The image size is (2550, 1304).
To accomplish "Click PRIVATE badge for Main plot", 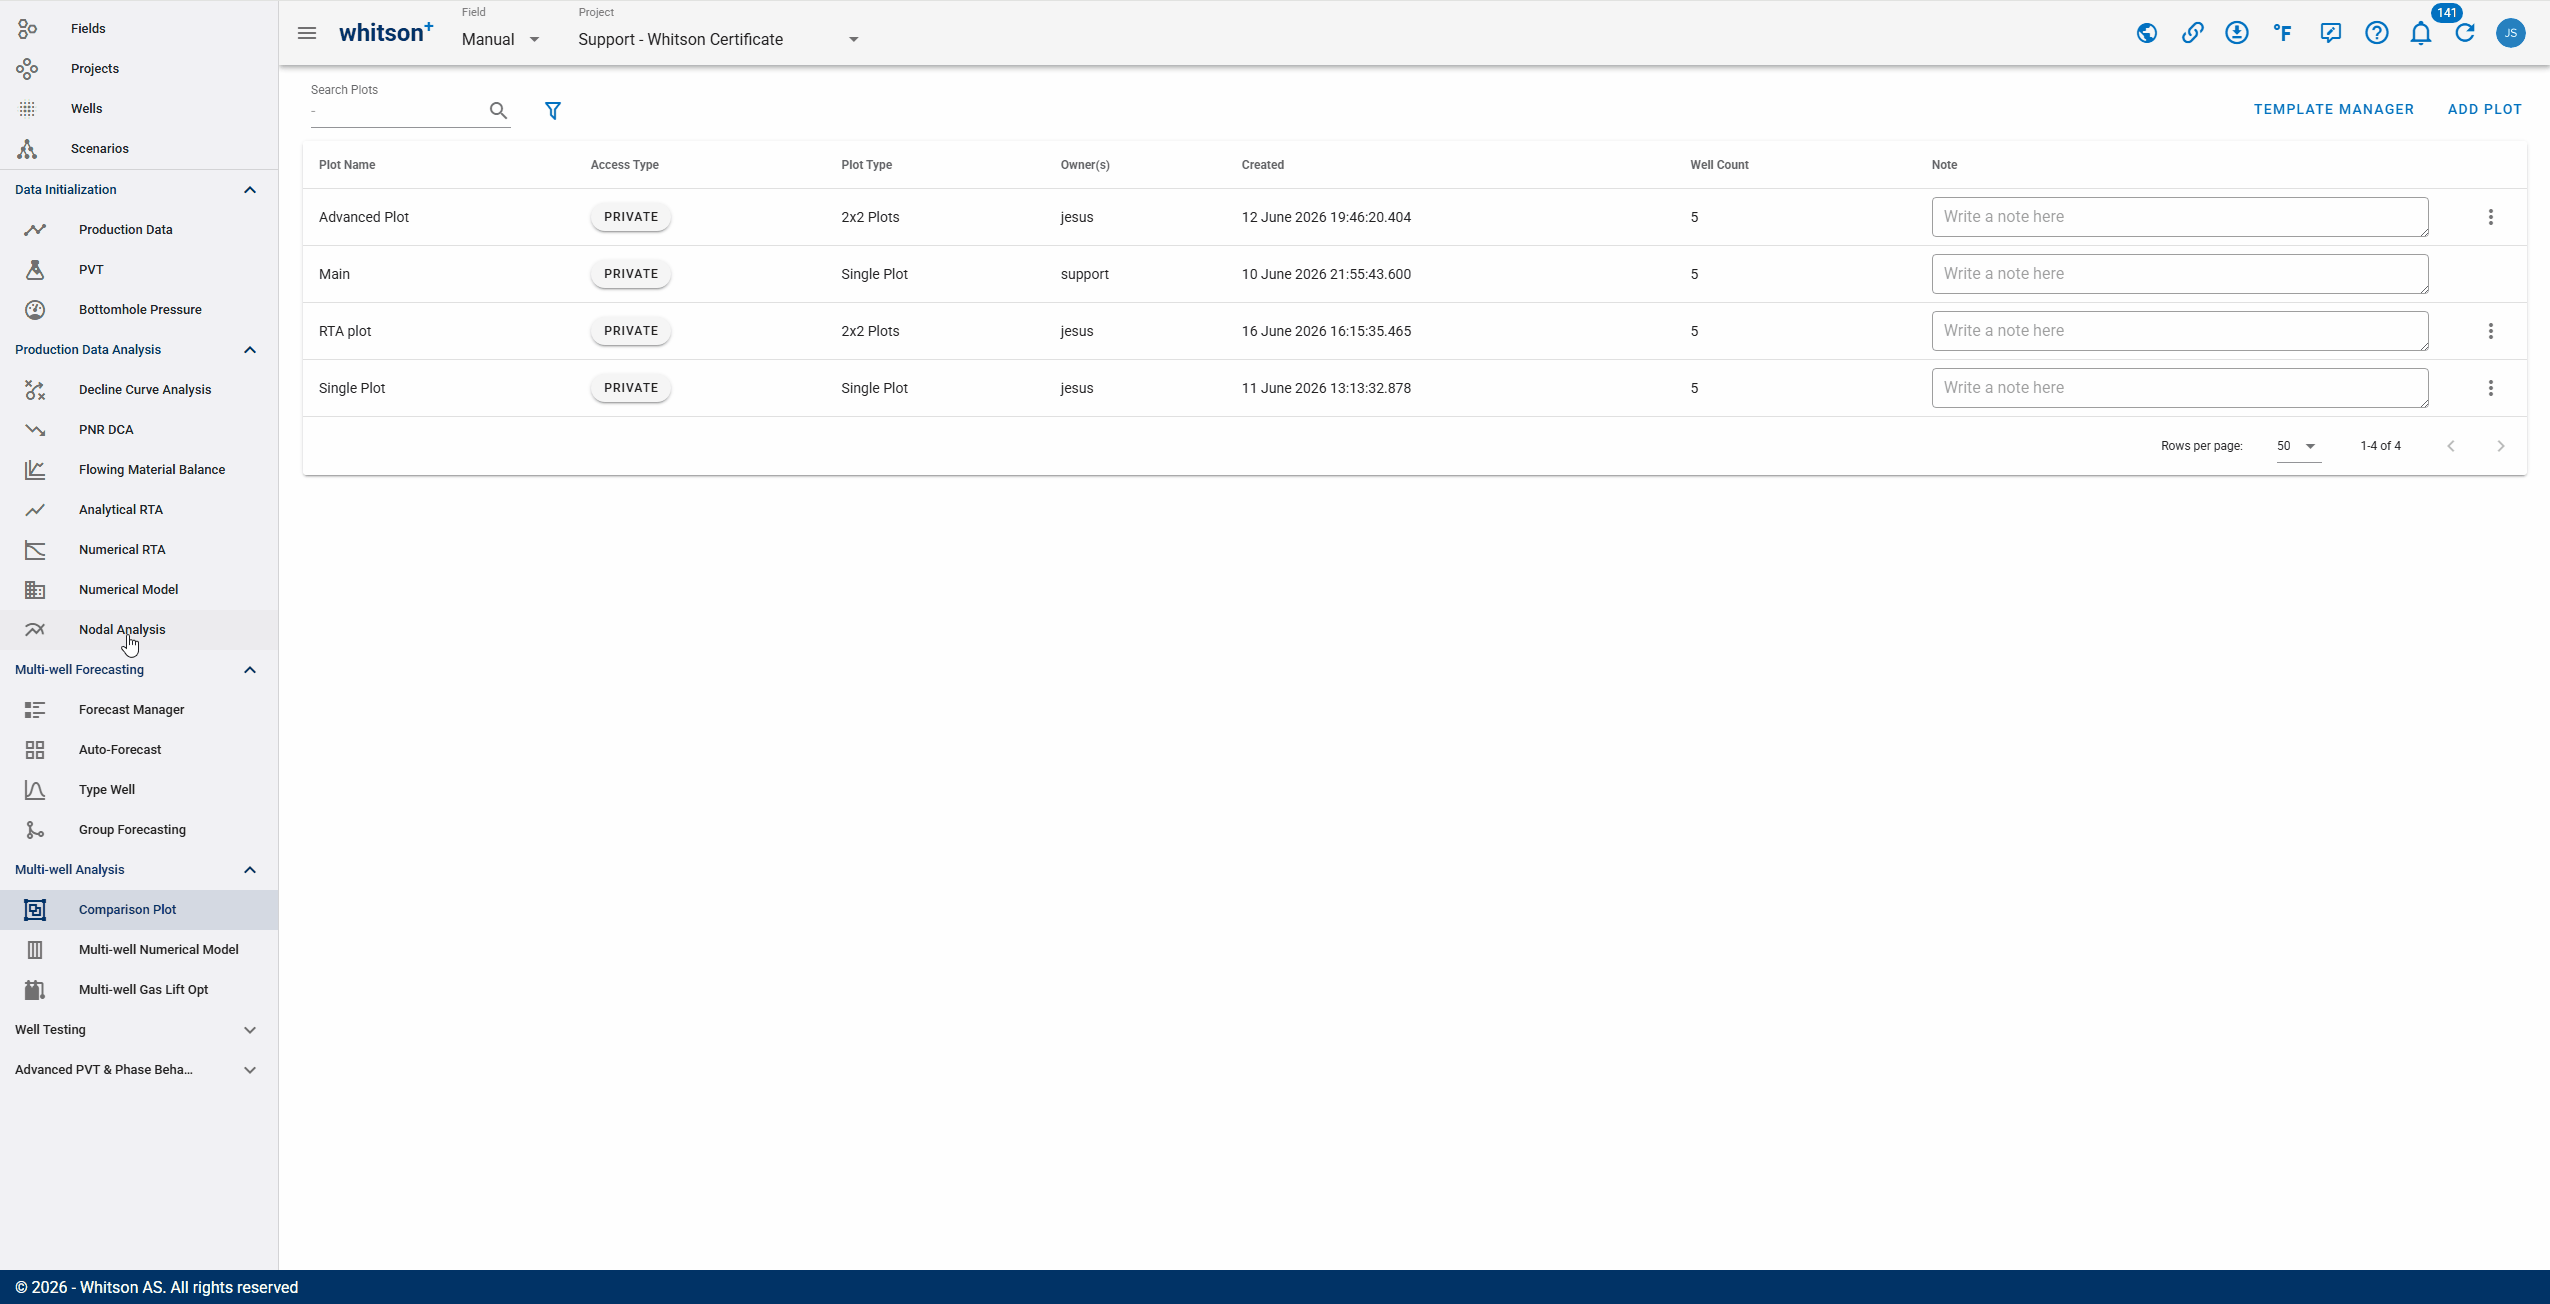I will tap(631, 274).
